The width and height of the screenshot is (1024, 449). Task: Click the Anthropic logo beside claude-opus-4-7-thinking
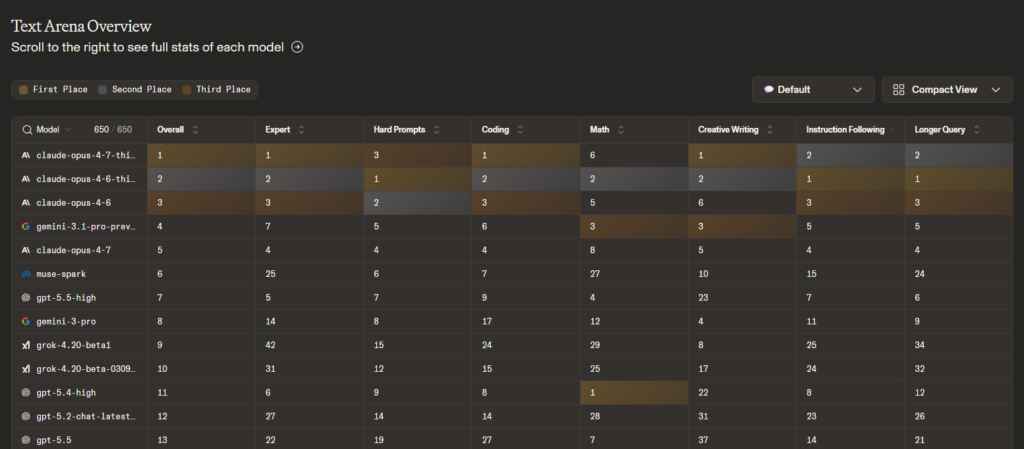pos(26,155)
